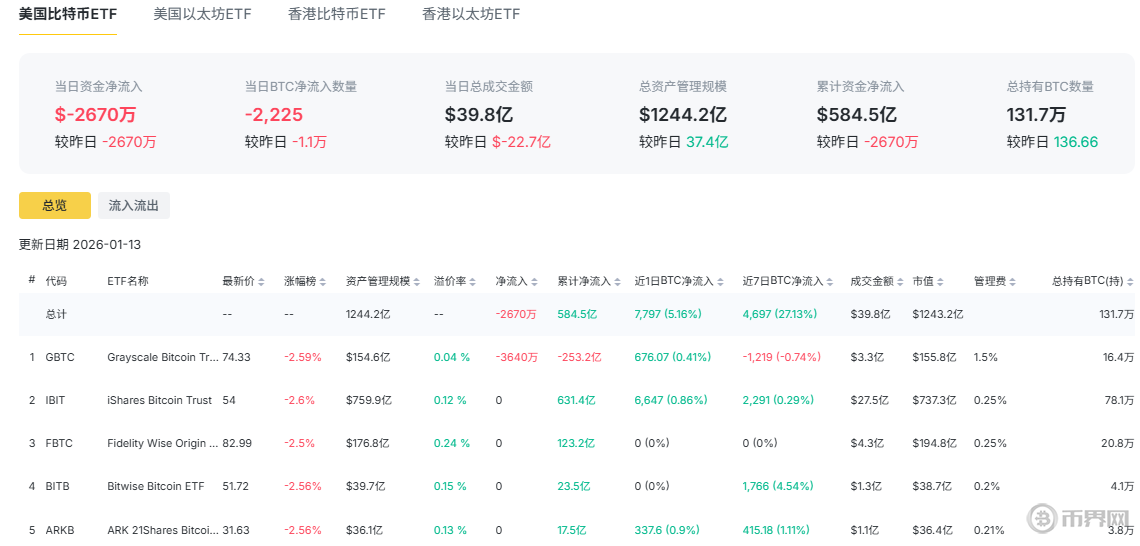Click the sort arrows beside 涨幅榜
This screenshot has width=1140, height=546.
pyautogui.click(x=323, y=282)
